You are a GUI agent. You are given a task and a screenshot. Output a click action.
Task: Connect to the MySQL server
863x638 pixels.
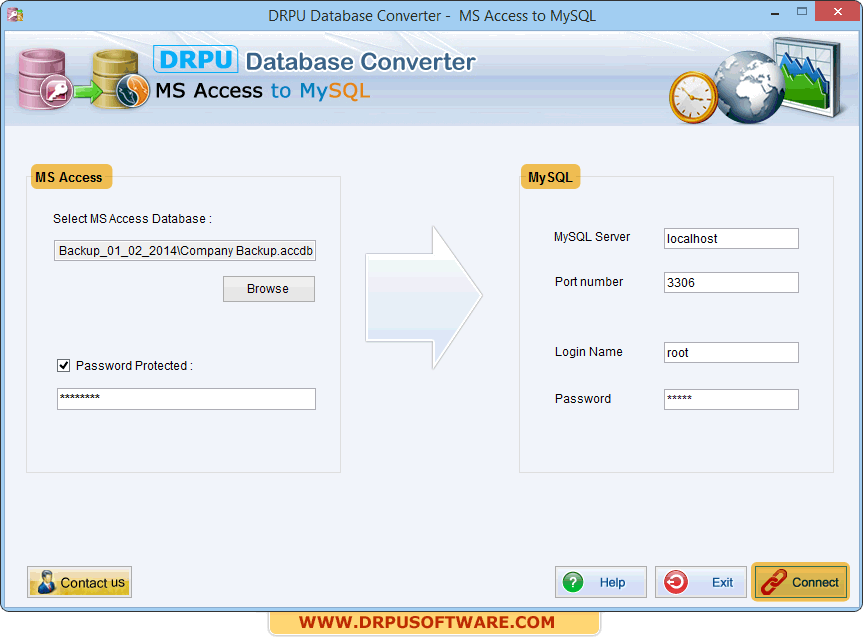pos(800,582)
